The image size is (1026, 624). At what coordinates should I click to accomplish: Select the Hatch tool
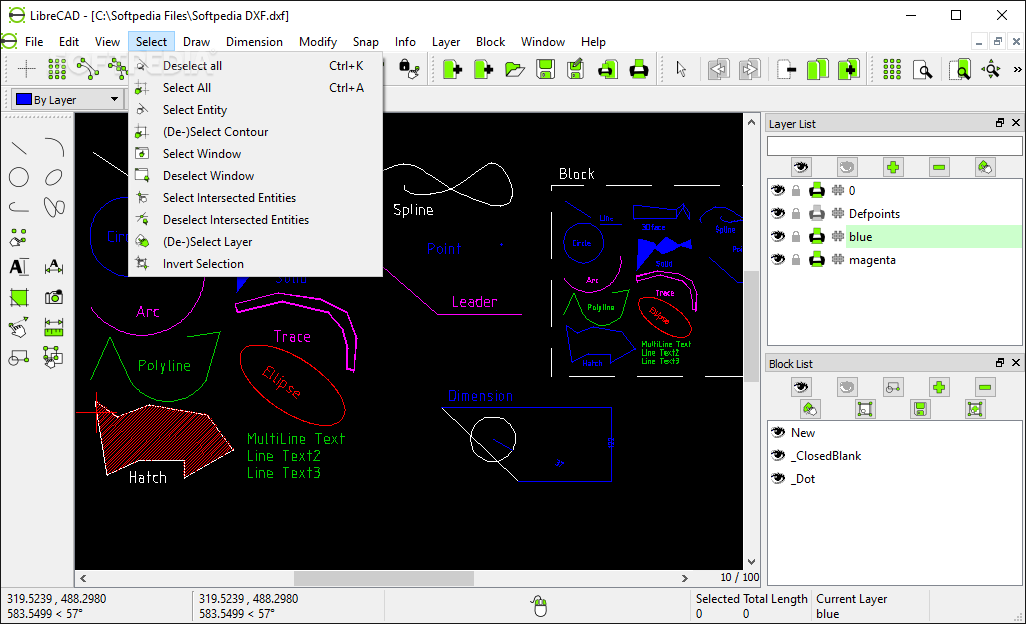pos(19,297)
